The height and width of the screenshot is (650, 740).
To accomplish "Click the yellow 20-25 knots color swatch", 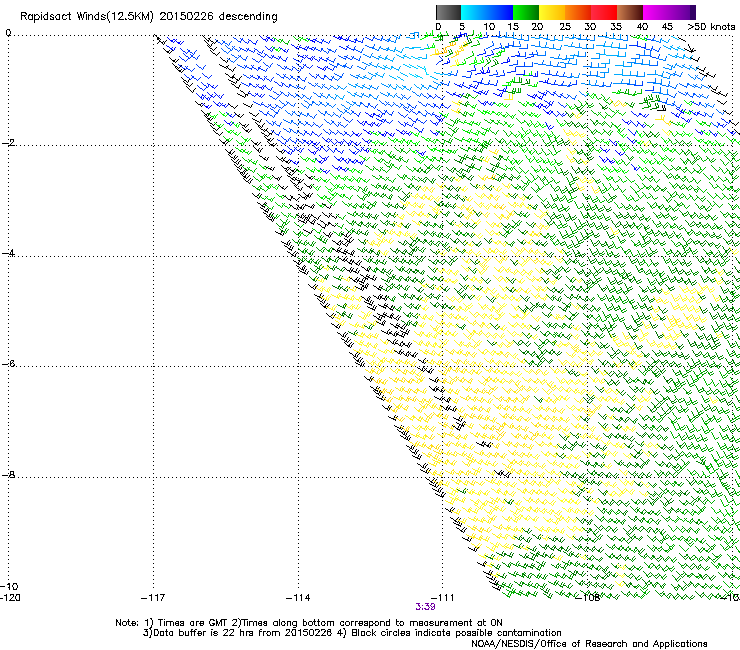I will point(552,12).
